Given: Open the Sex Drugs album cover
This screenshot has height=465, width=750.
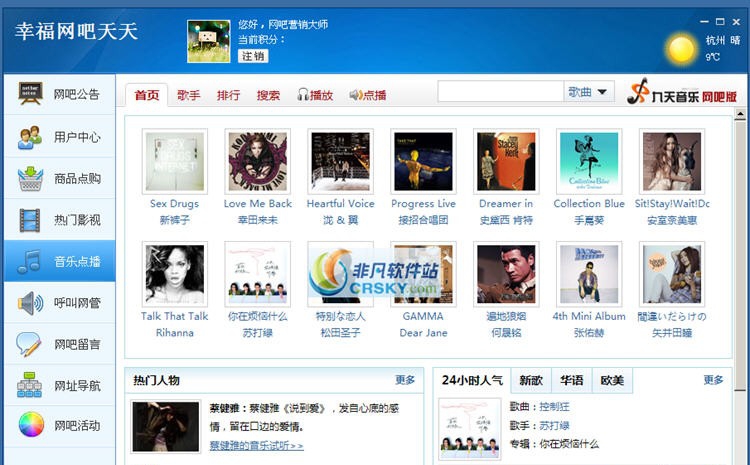Looking at the screenshot, I should tap(175, 161).
